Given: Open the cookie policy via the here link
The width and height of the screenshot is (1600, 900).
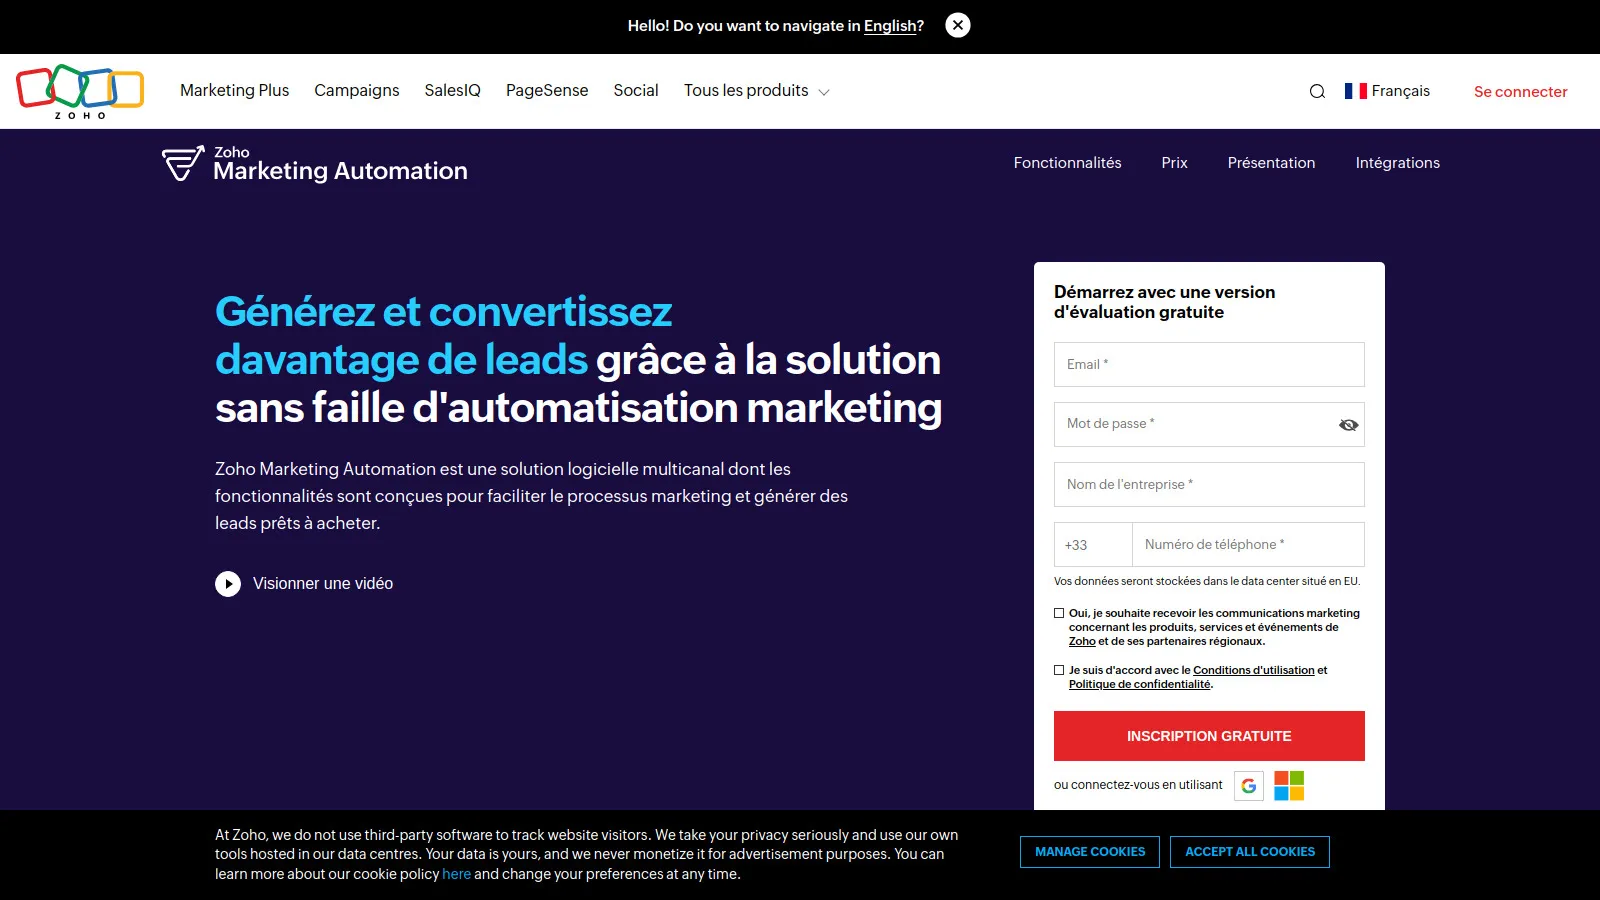Looking at the screenshot, I should (x=456, y=873).
